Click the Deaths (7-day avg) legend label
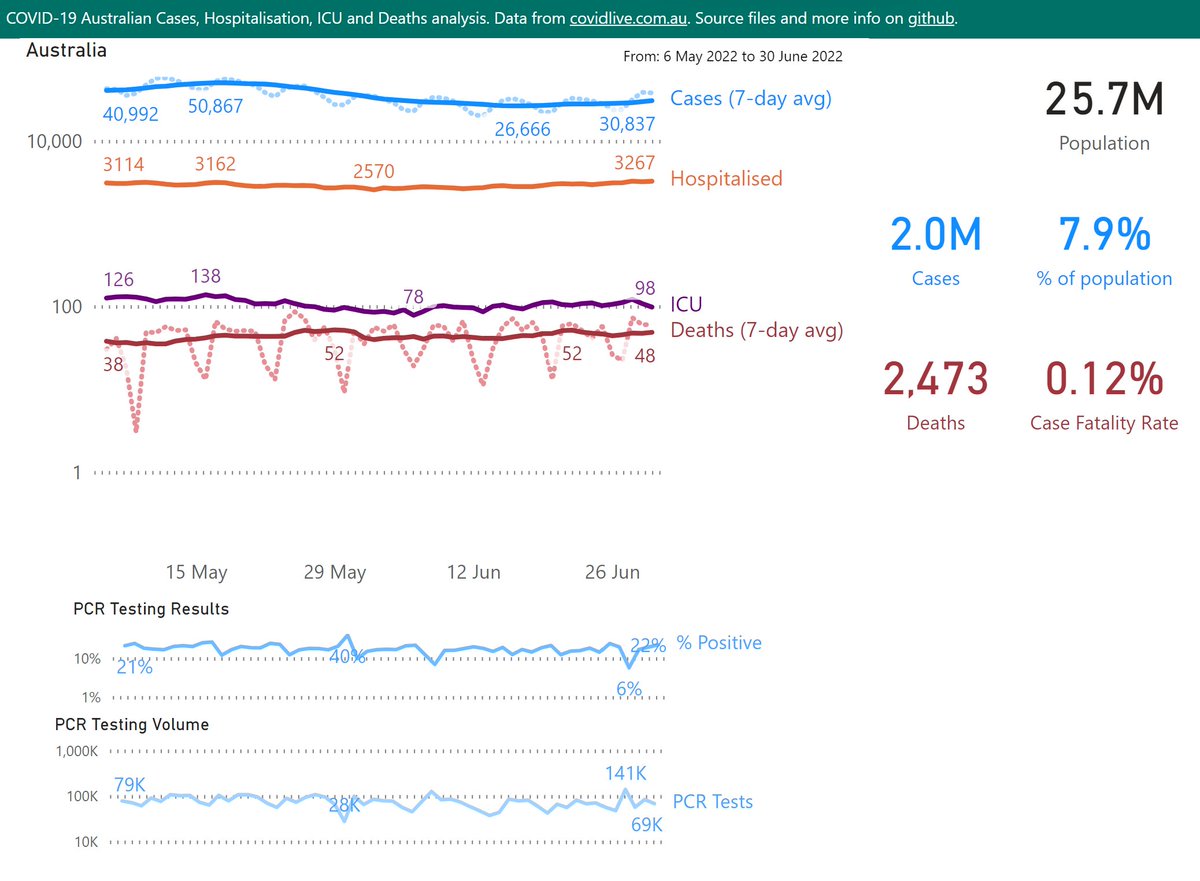The width and height of the screenshot is (1200, 881). pyautogui.click(x=756, y=329)
